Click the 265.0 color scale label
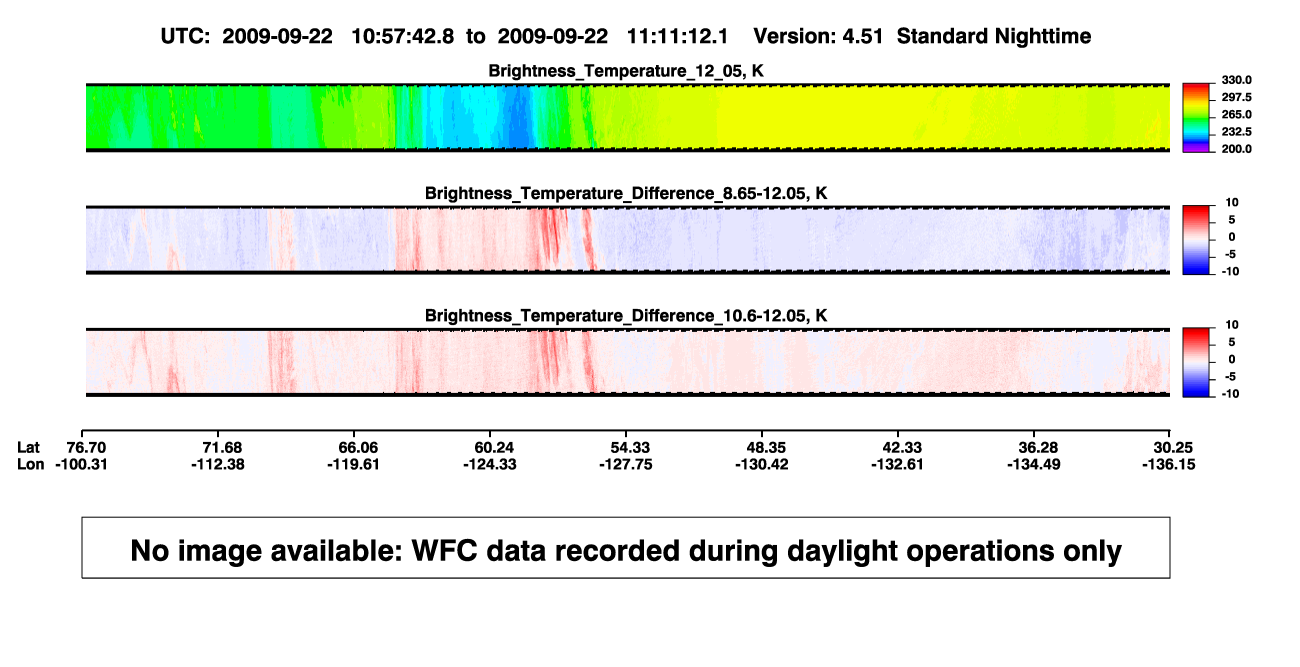1300x667 pixels. [x=1237, y=114]
